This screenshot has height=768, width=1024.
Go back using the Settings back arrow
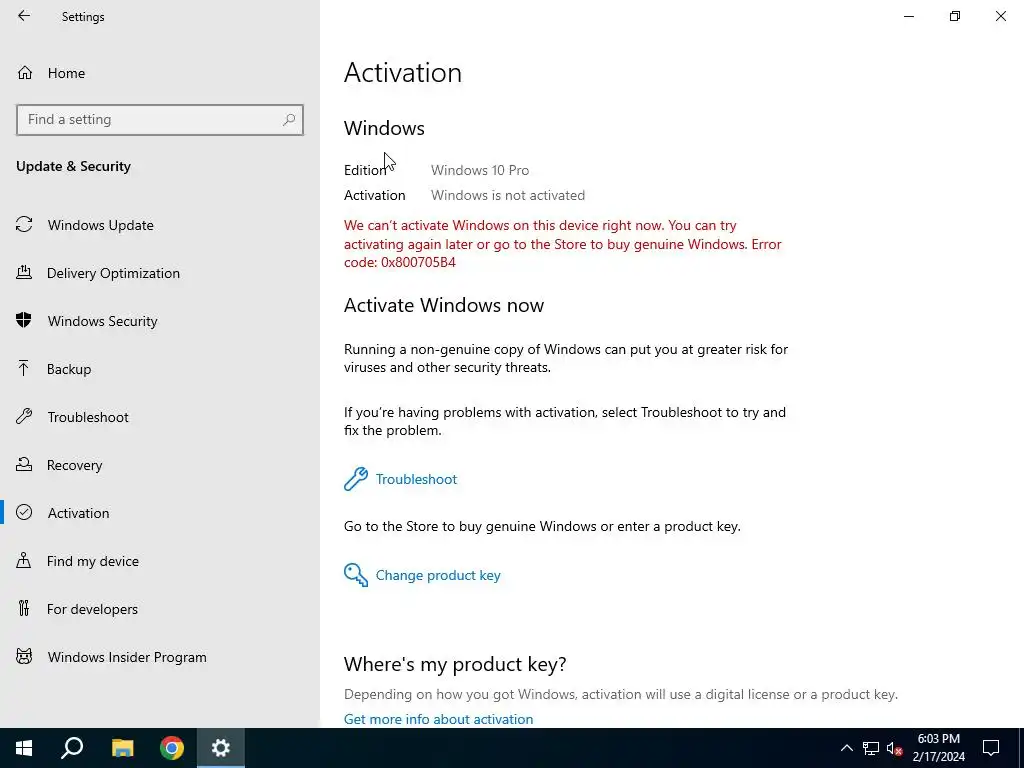point(24,16)
